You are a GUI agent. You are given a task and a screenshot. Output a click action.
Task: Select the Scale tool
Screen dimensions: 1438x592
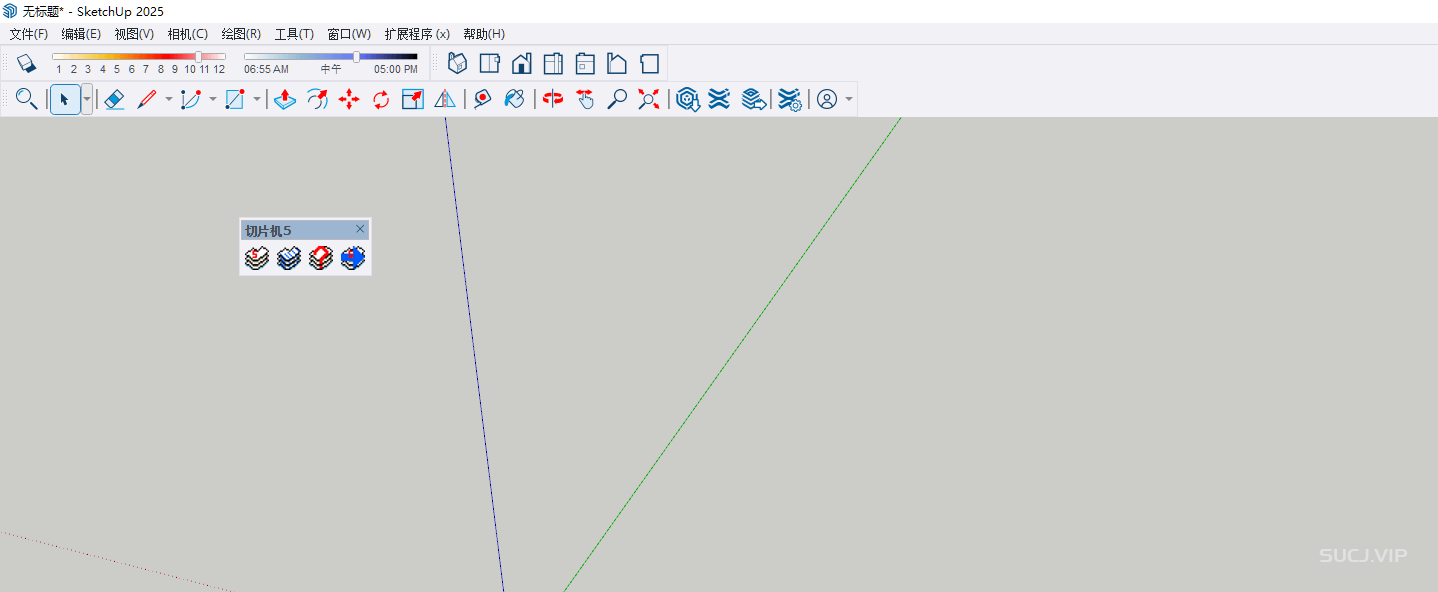point(413,99)
